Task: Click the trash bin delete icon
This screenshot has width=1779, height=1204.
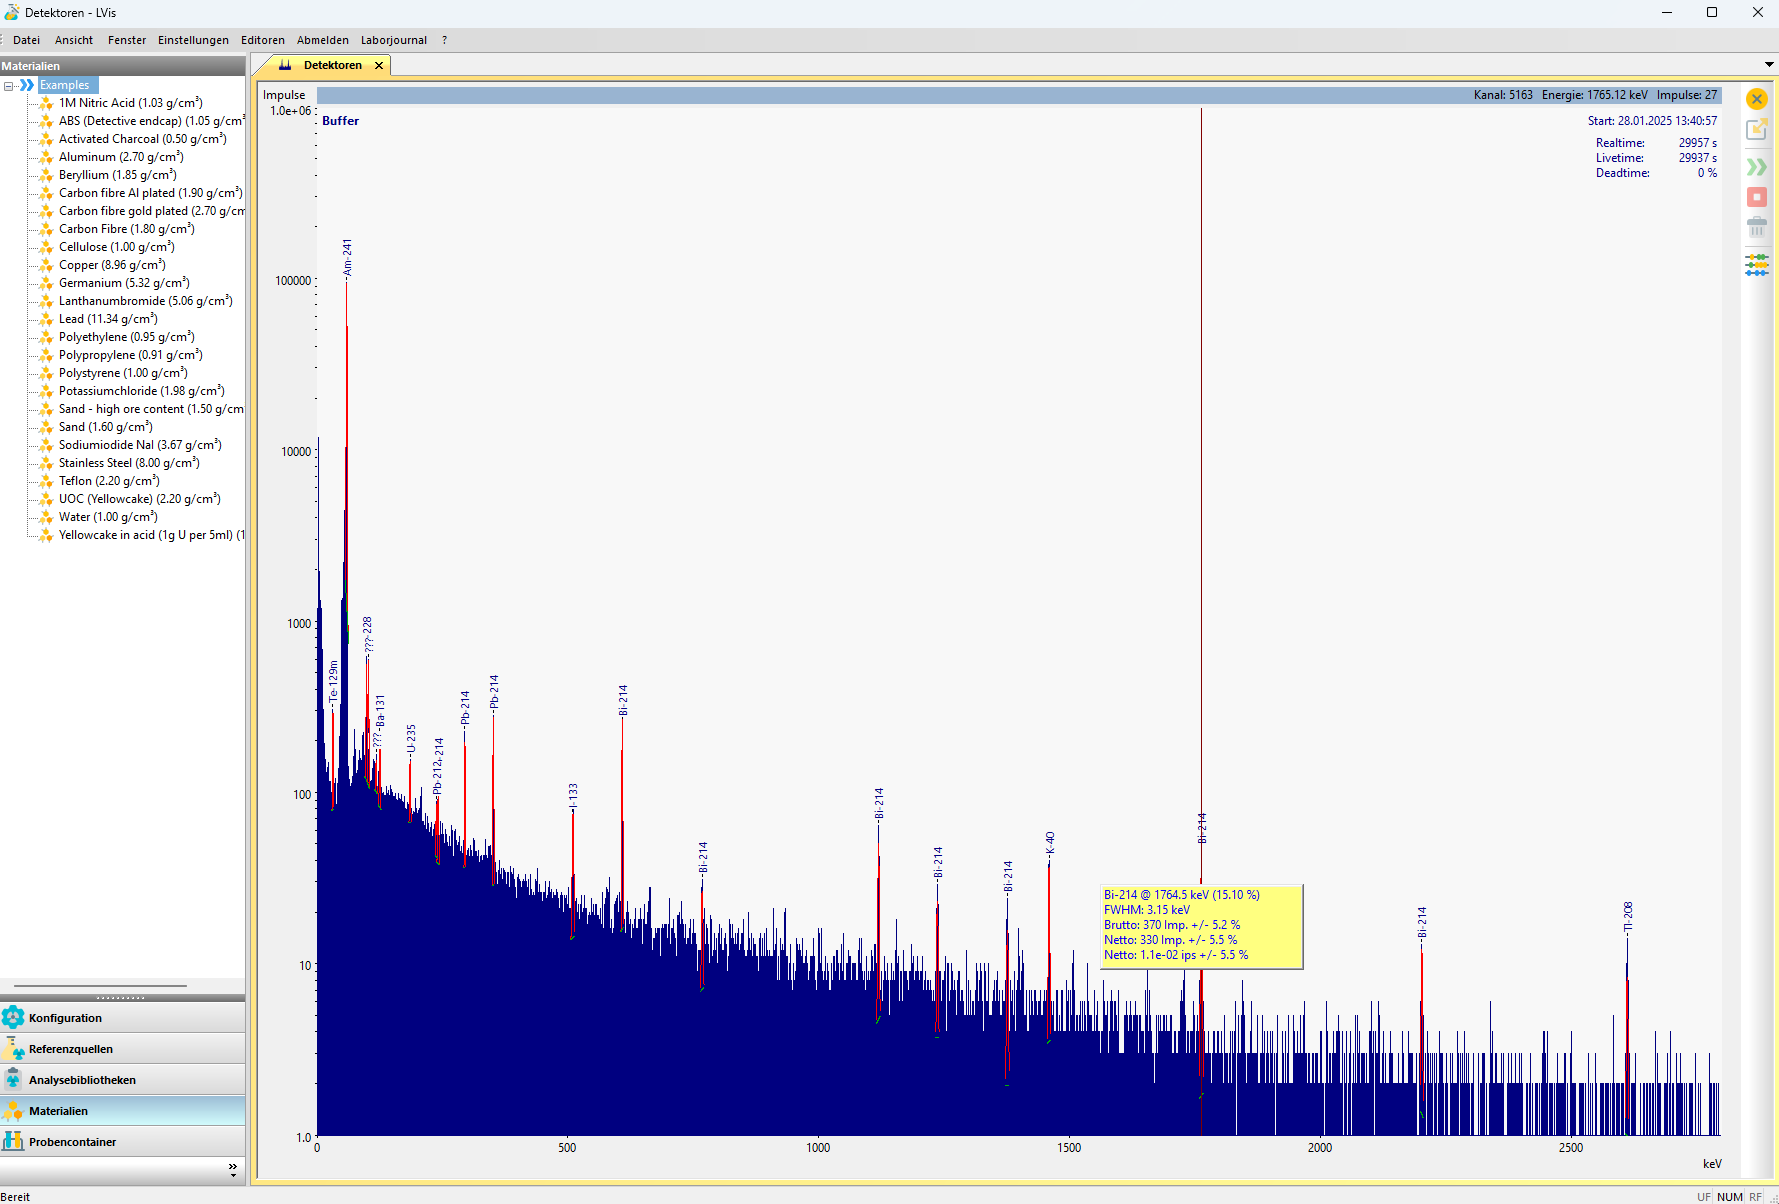Action: (x=1756, y=227)
